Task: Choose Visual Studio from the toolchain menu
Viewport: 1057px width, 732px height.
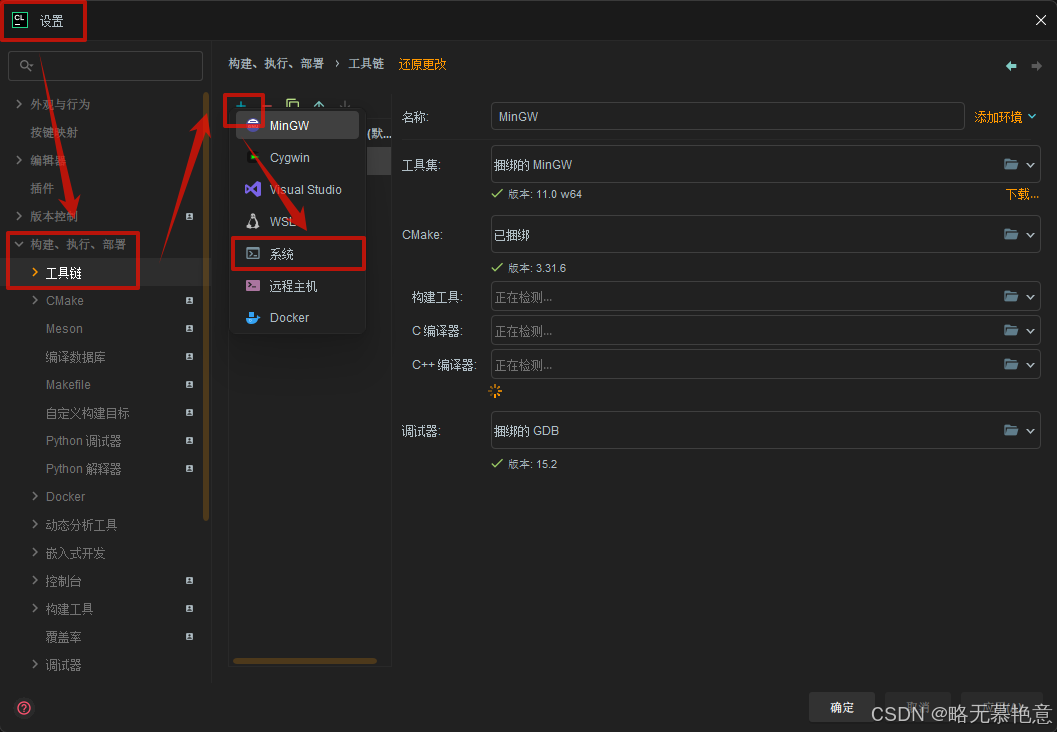Action: pos(297,189)
